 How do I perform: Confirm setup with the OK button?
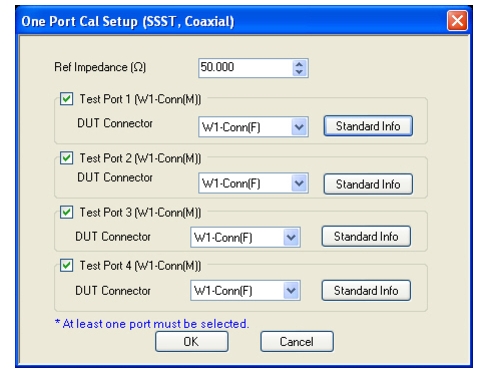click(x=192, y=341)
